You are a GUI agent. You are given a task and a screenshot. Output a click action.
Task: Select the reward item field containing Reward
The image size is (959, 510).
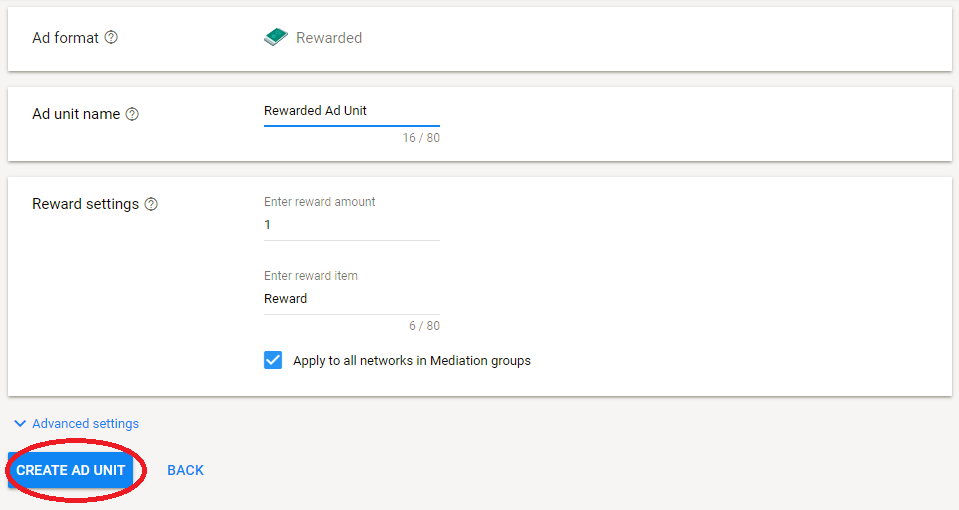point(351,299)
